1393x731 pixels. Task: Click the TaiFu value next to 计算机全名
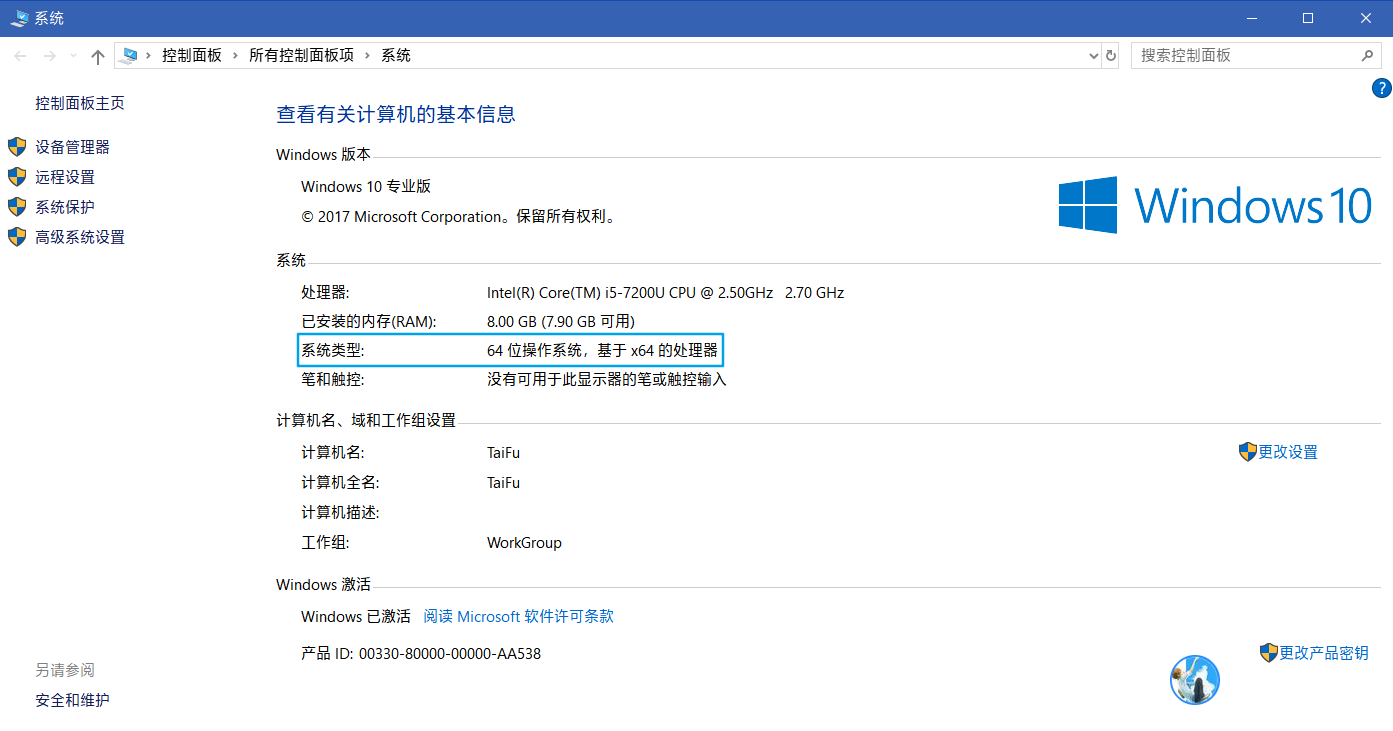[x=504, y=482]
